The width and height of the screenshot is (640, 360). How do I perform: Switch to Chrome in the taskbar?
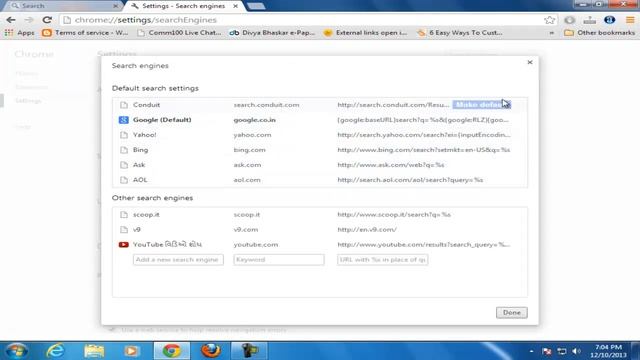point(171,351)
